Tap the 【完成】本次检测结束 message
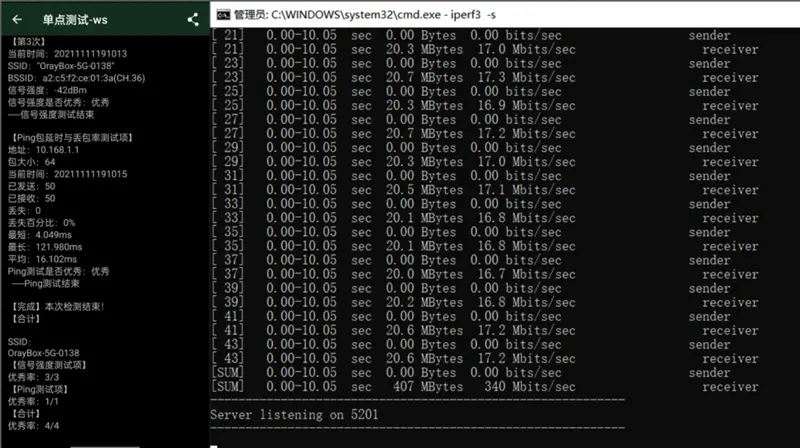The height and width of the screenshot is (448, 800). [58, 307]
